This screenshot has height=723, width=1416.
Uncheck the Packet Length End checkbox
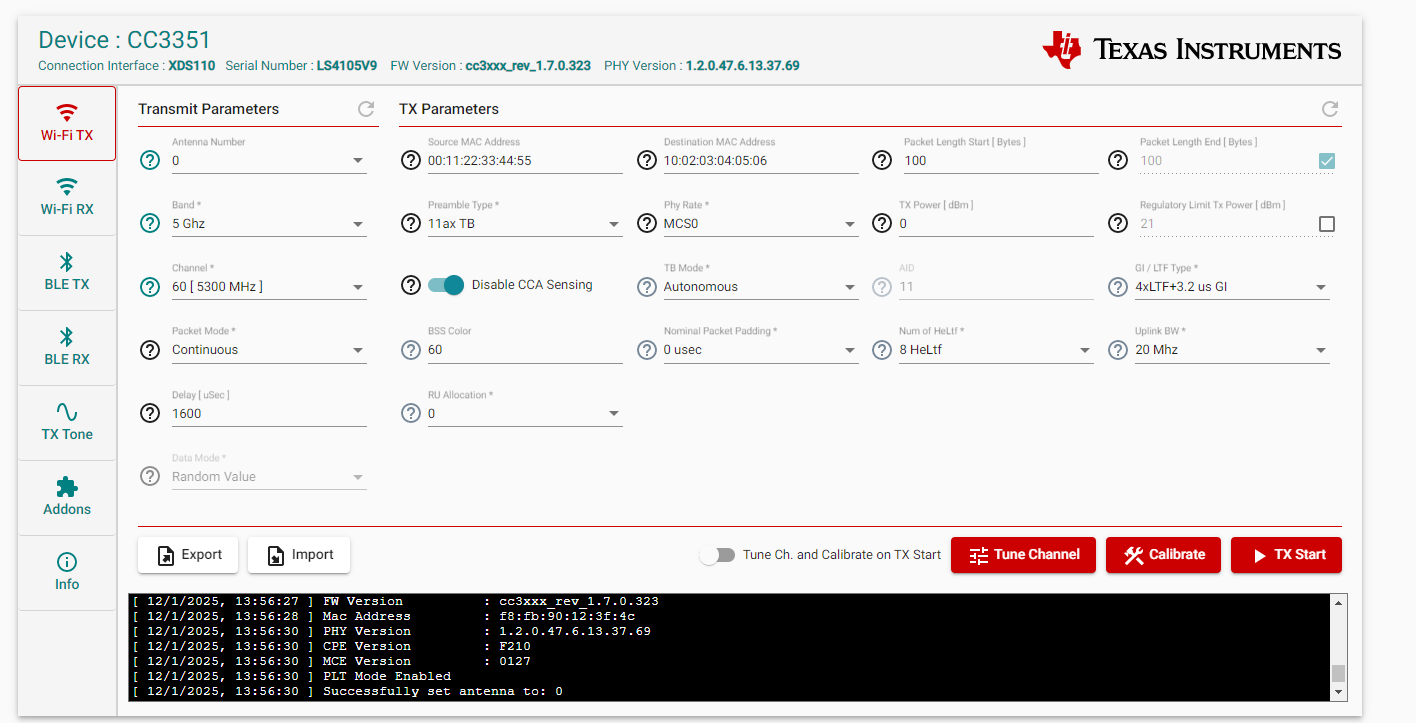pos(1327,161)
